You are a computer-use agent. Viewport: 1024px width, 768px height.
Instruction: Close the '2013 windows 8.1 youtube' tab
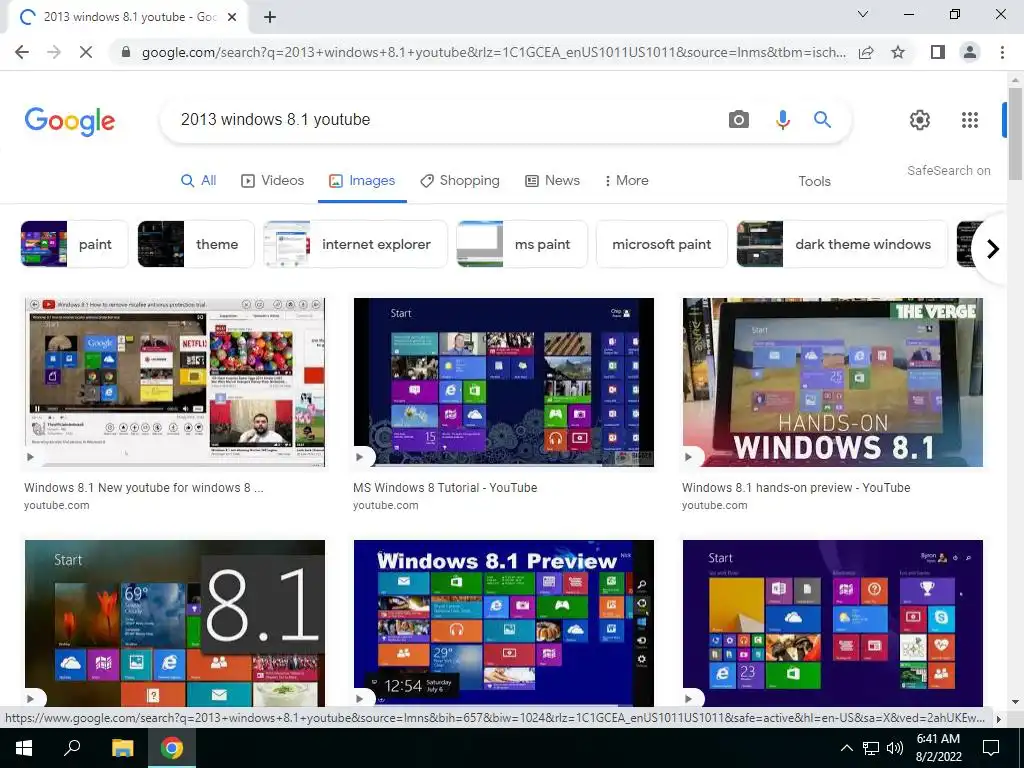[232, 17]
